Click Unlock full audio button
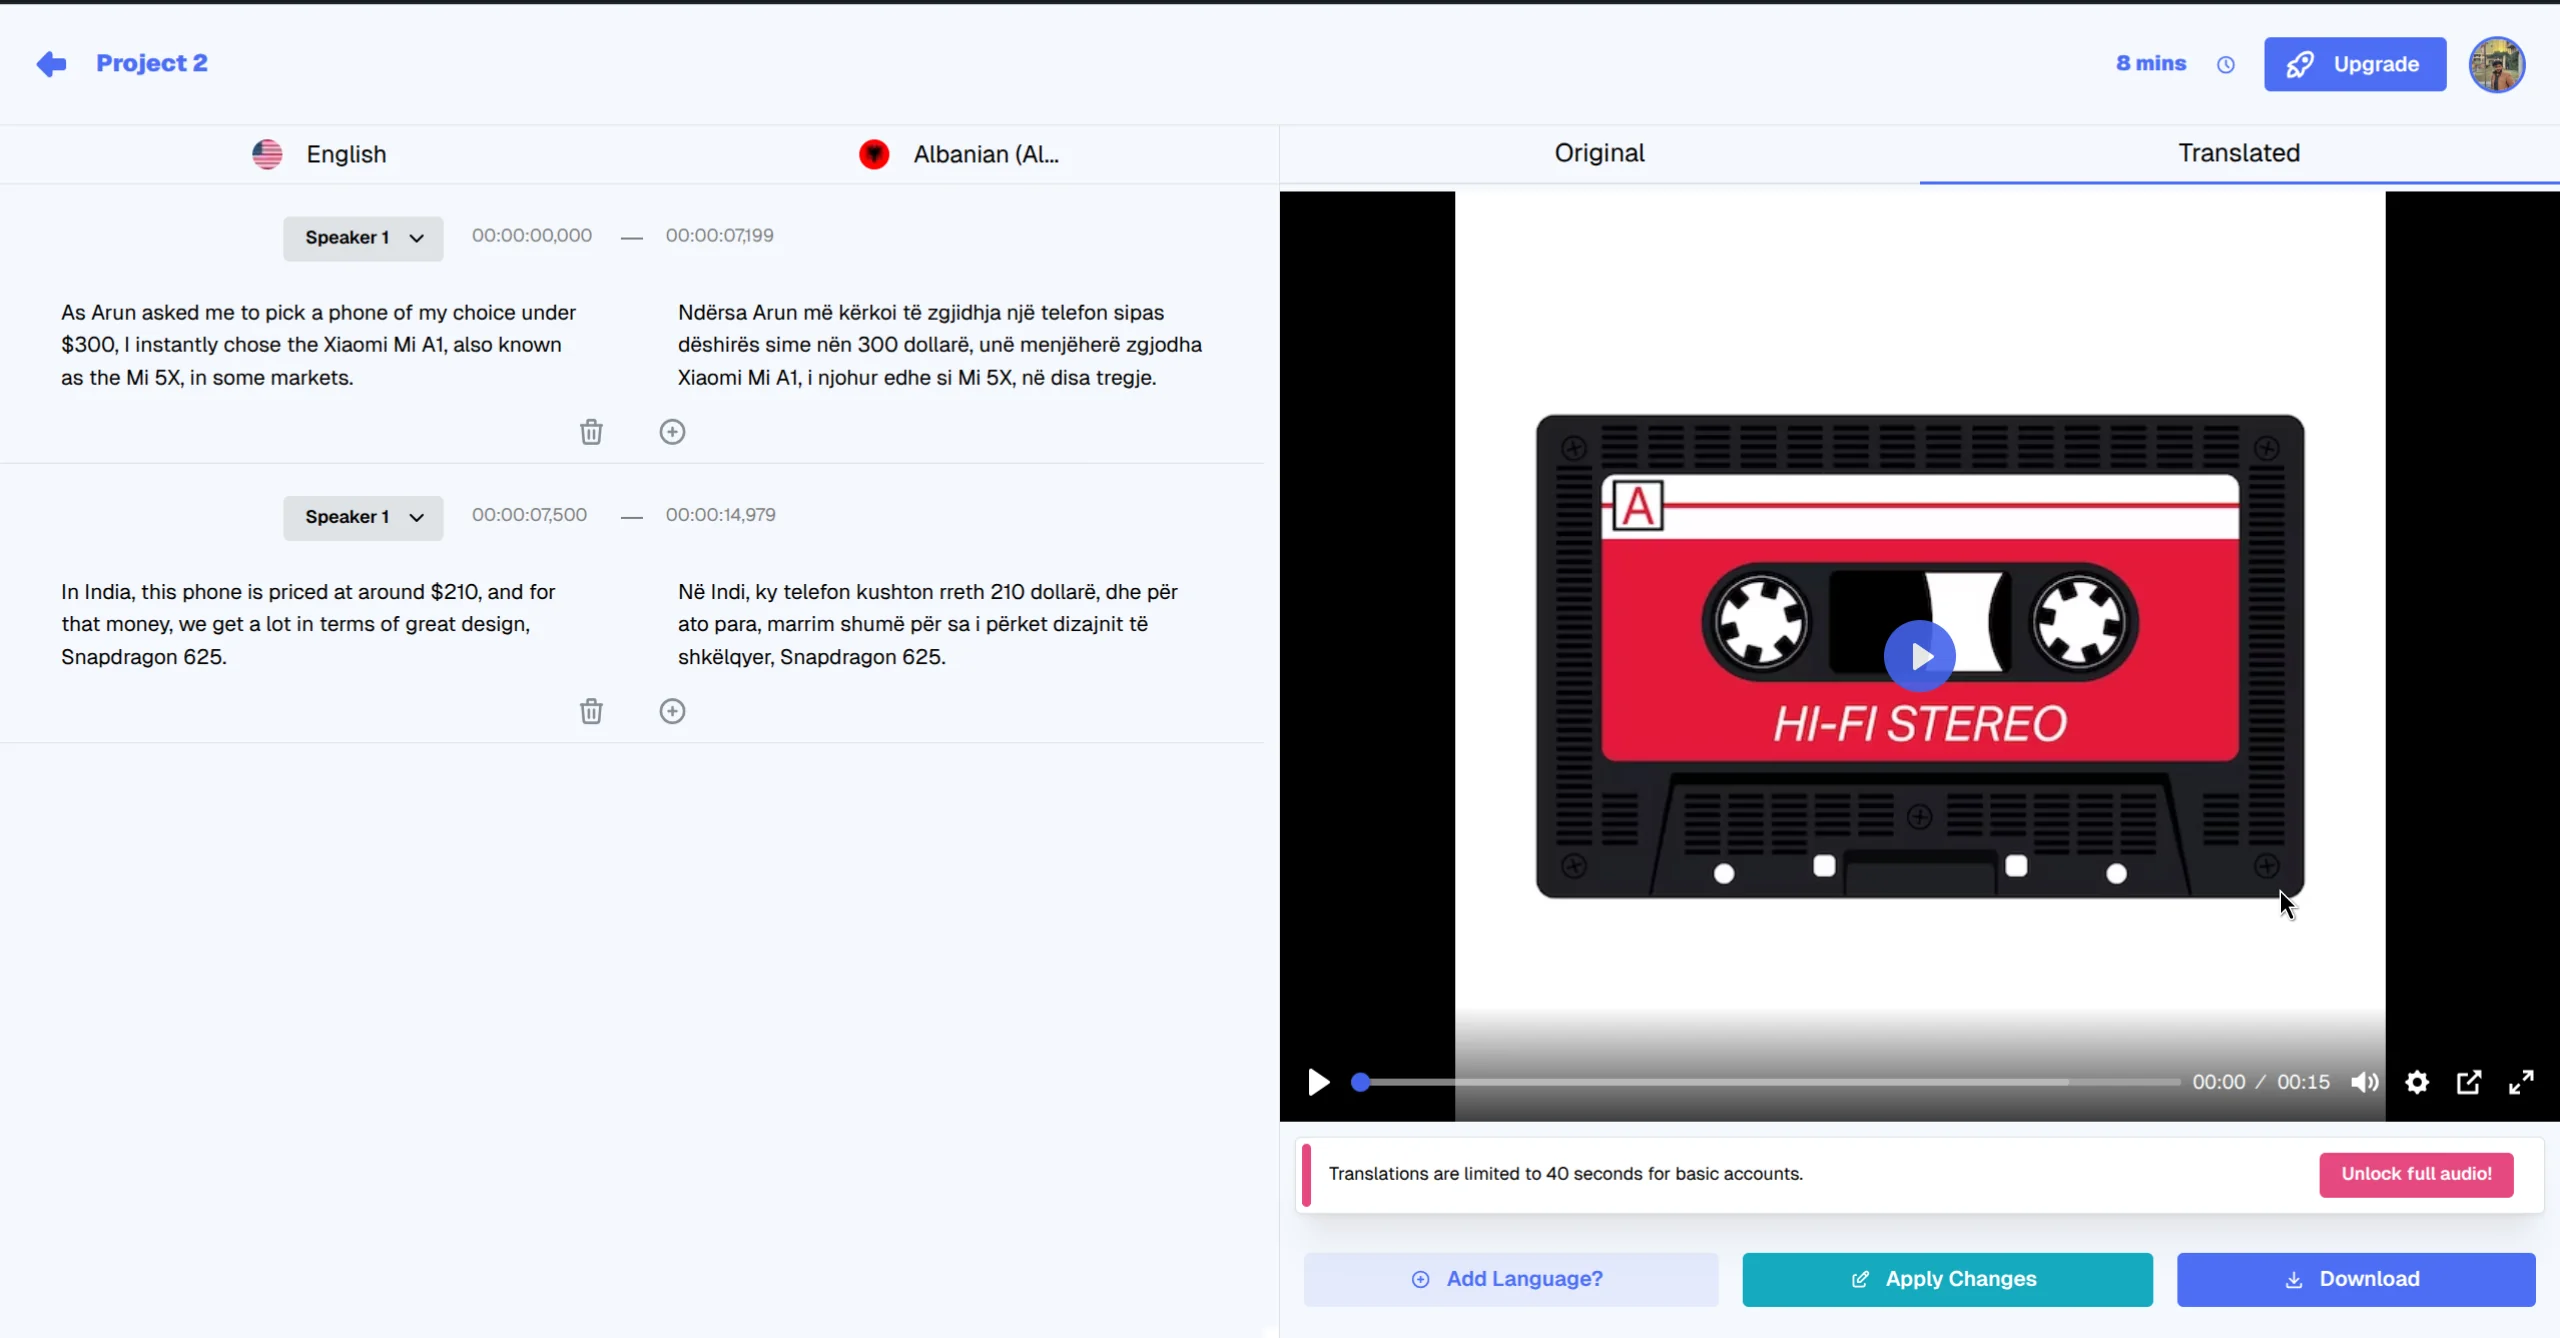The height and width of the screenshot is (1338, 2560). 2415,1174
